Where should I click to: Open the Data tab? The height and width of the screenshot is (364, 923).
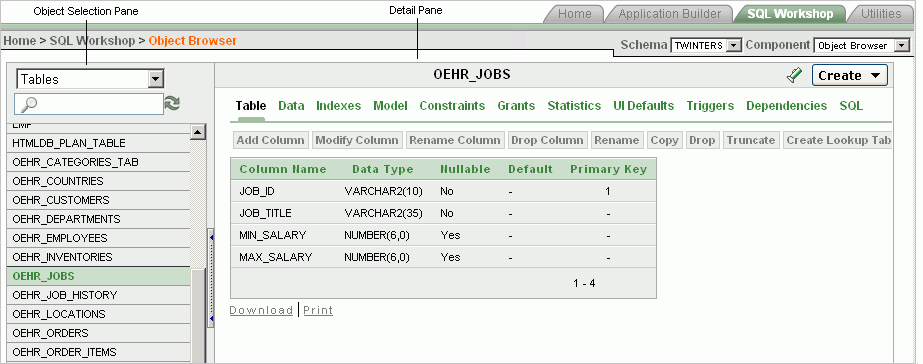coord(291,106)
